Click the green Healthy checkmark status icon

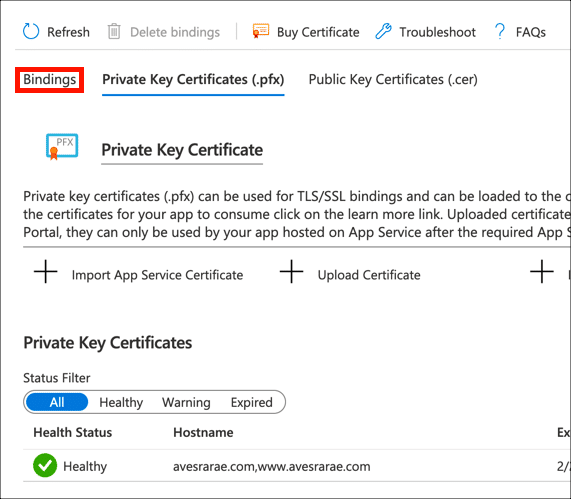tap(45, 465)
